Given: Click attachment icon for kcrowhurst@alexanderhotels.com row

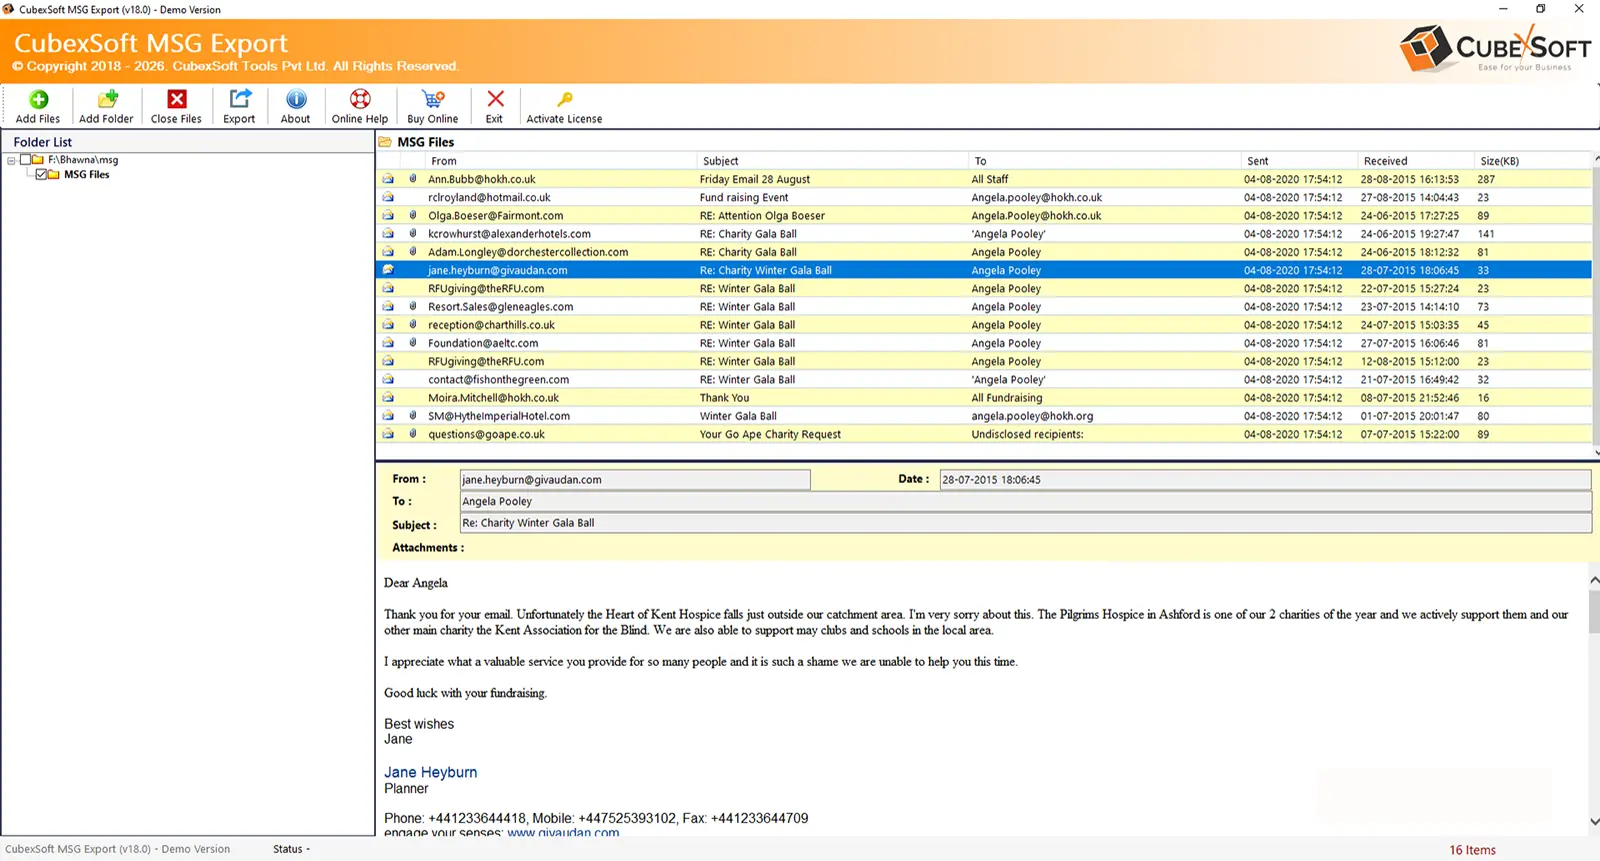Looking at the screenshot, I should [x=412, y=233].
